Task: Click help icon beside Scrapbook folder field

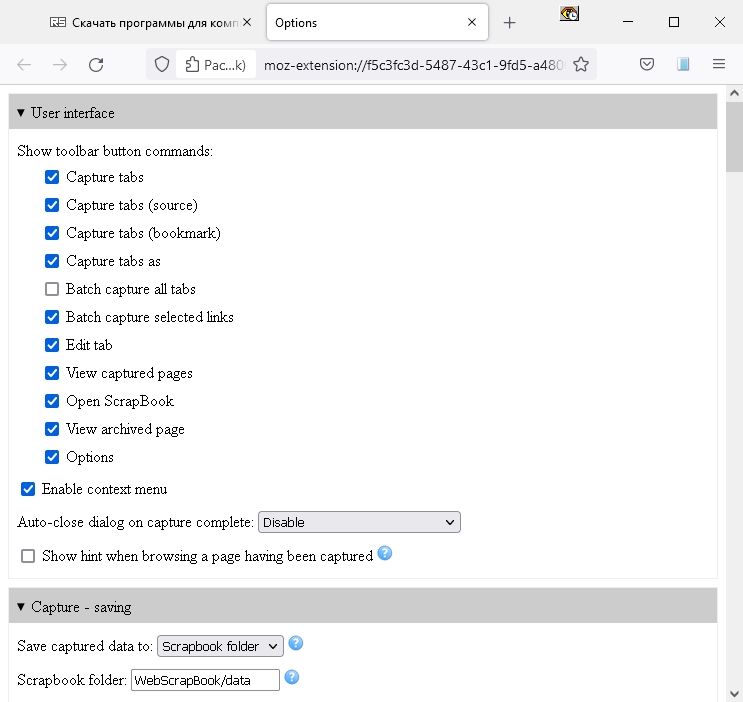Action: click(292, 678)
